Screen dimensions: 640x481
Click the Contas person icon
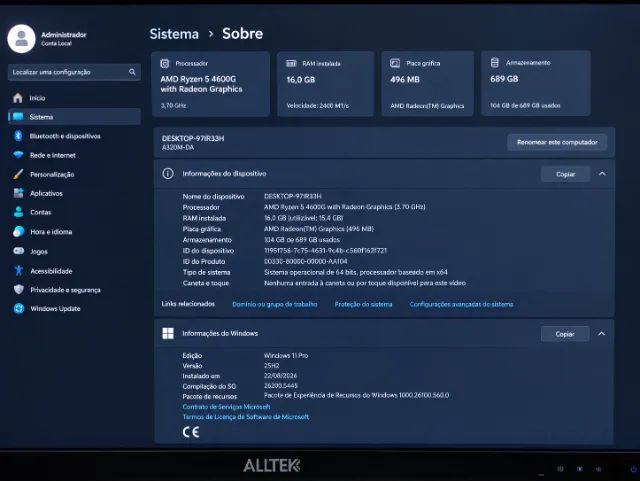tap(18, 212)
